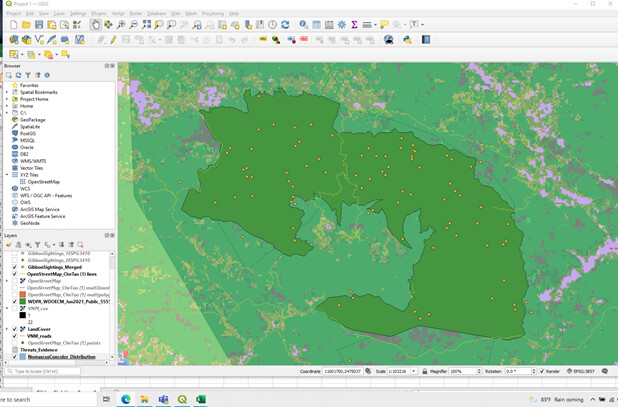Expand Spatial Bookmarks in Browser
Image resolution: width=618 pixels, height=407 pixels.
[x=7, y=92]
